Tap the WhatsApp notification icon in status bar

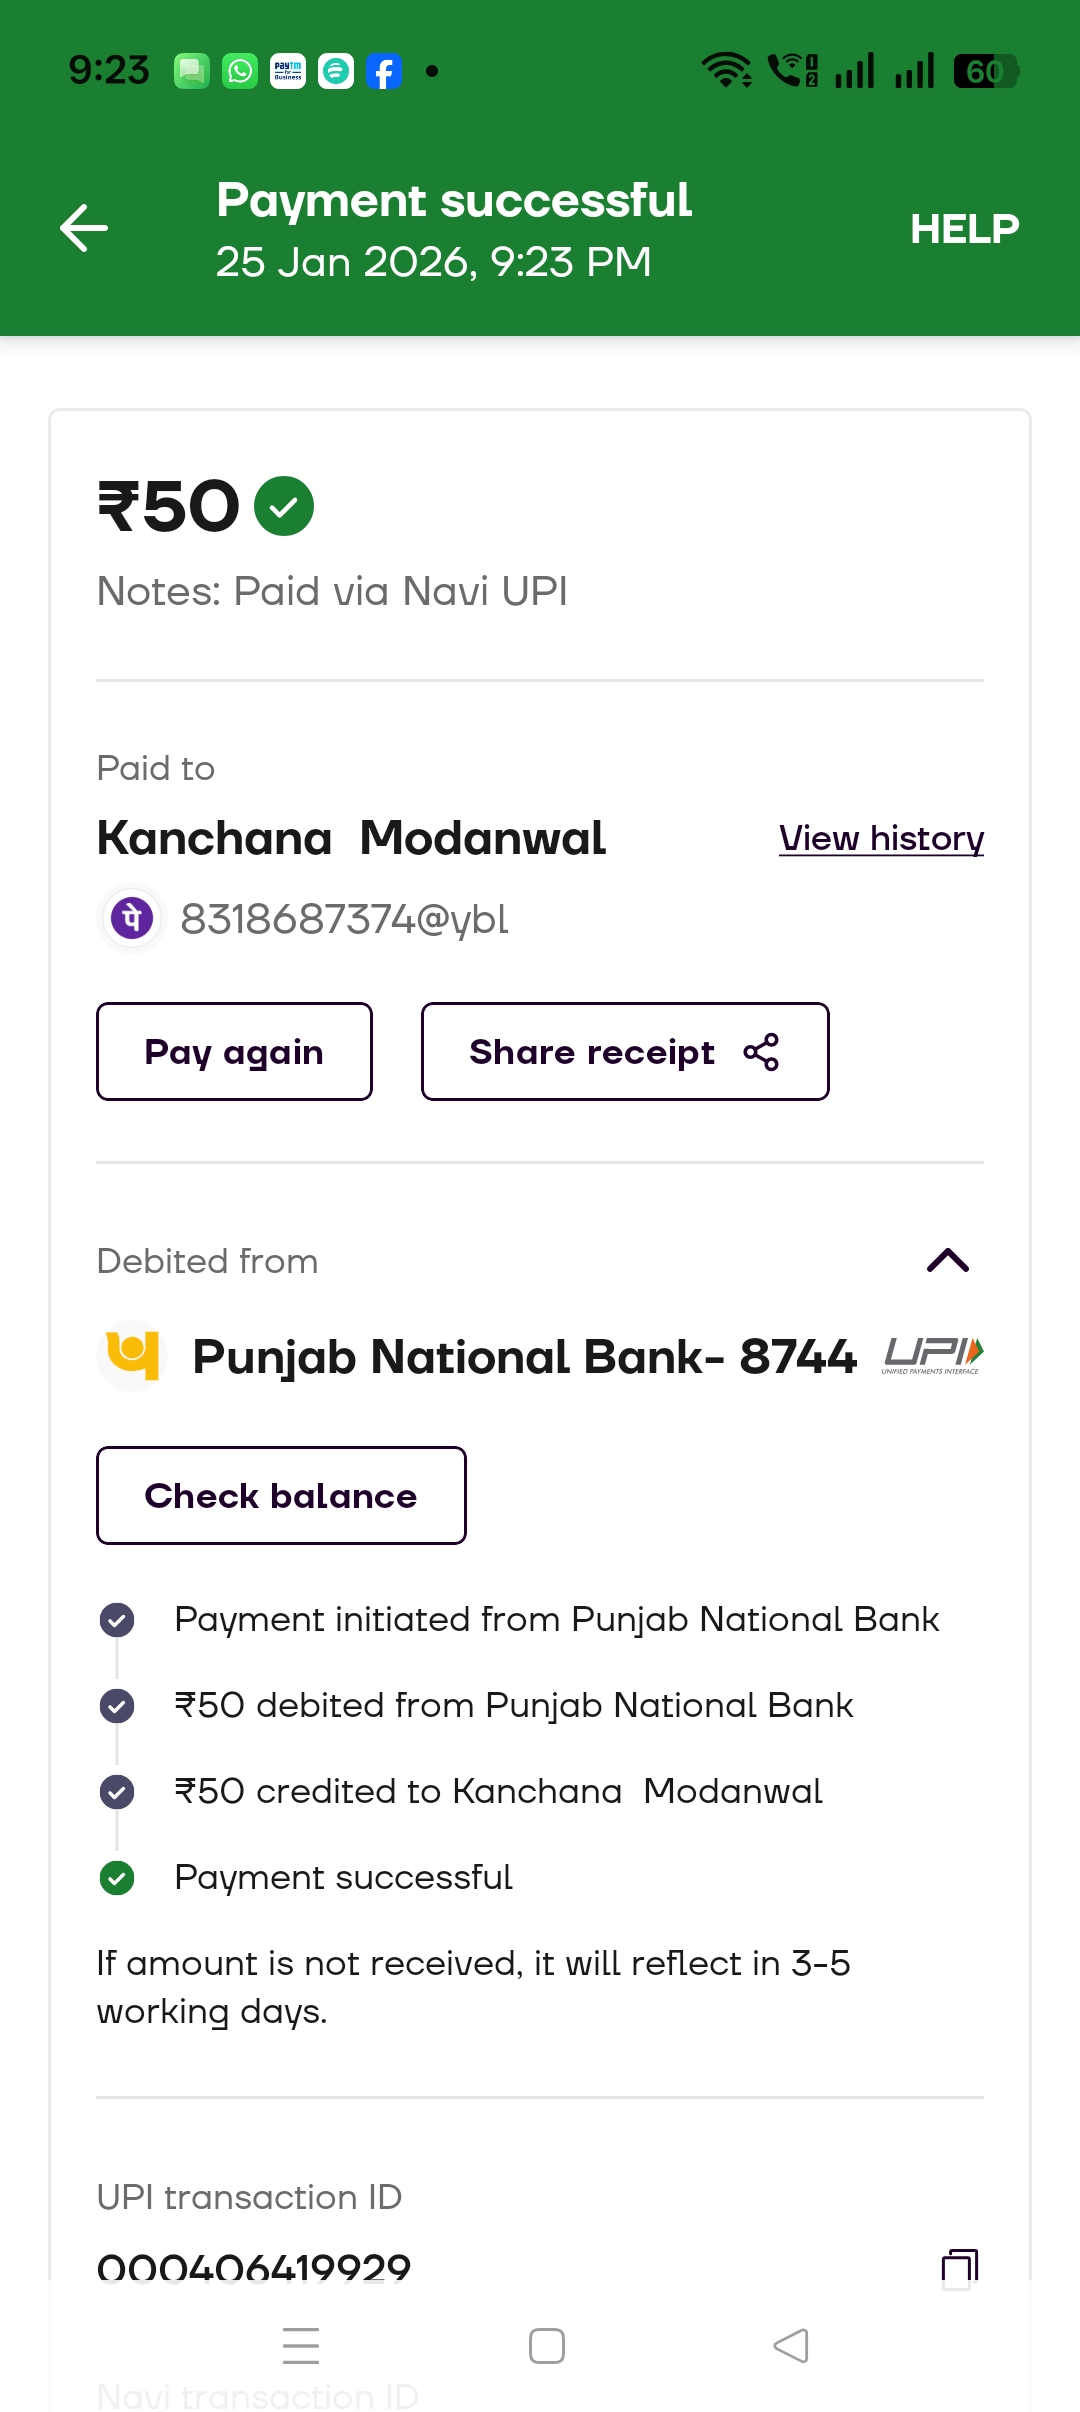click(x=240, y=71)
